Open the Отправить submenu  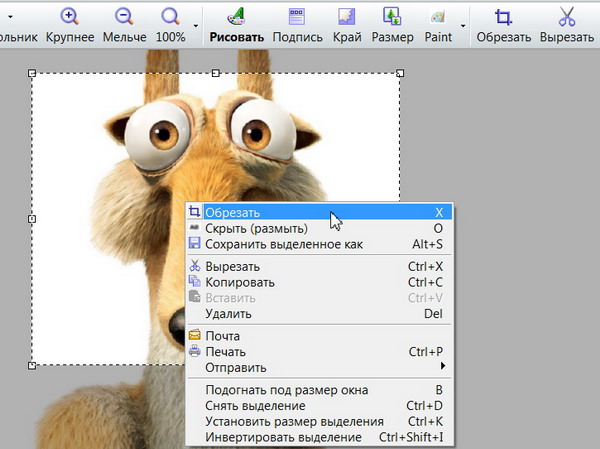pos(320,367)
